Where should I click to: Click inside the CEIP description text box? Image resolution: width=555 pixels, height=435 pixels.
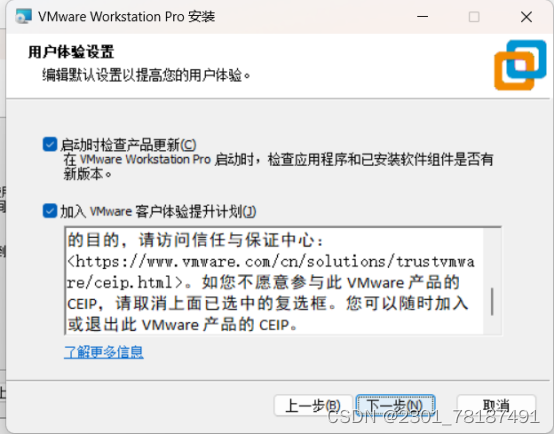coord(274,281)
